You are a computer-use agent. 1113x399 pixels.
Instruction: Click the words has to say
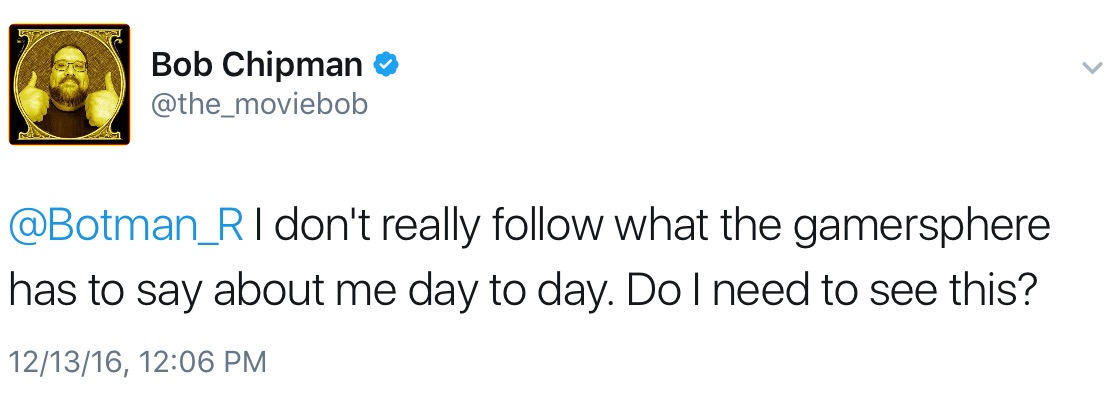click(x=105, y=293)
